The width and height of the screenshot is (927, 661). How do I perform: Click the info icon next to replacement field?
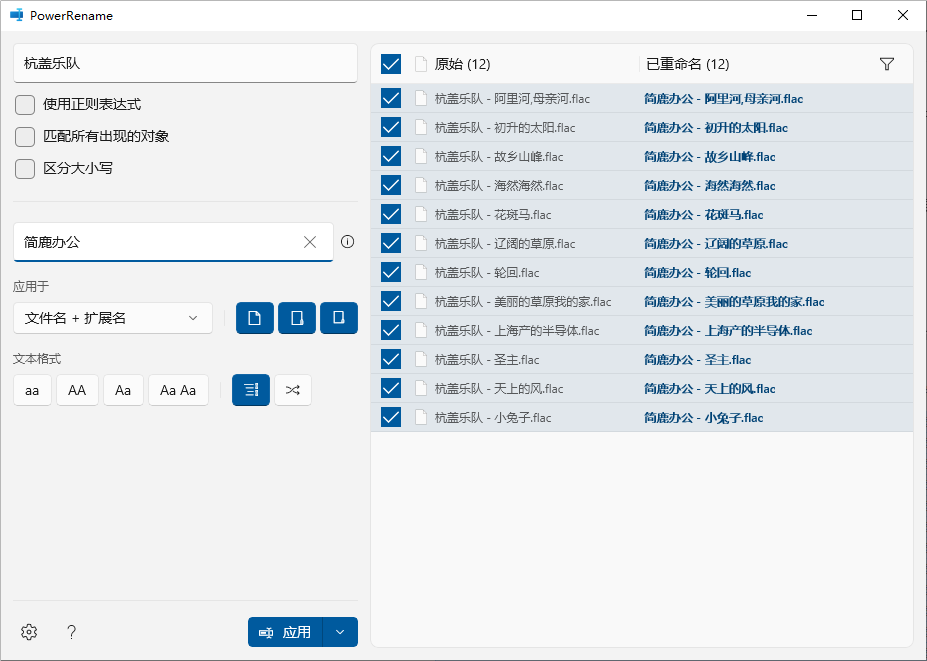pyautogui.click(x=347, y=241)
